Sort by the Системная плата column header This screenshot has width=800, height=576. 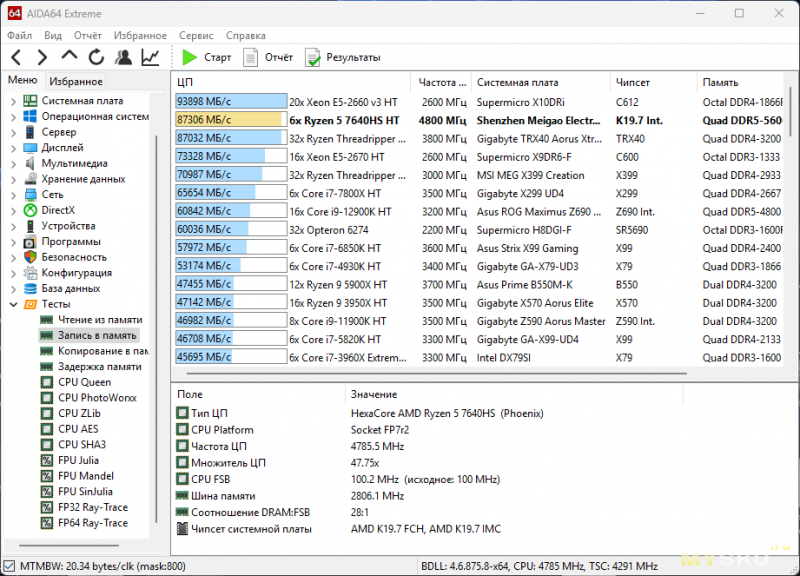coord(541,82)
